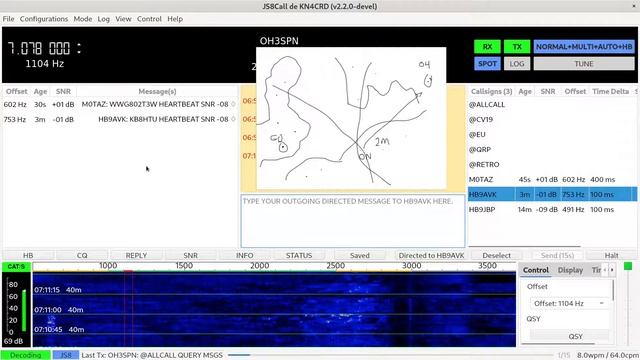Image resolution: width=640 pixels, height=360 pixels.
Task: Sort callsigns by Time Delta column header
Action: [610, 91]
